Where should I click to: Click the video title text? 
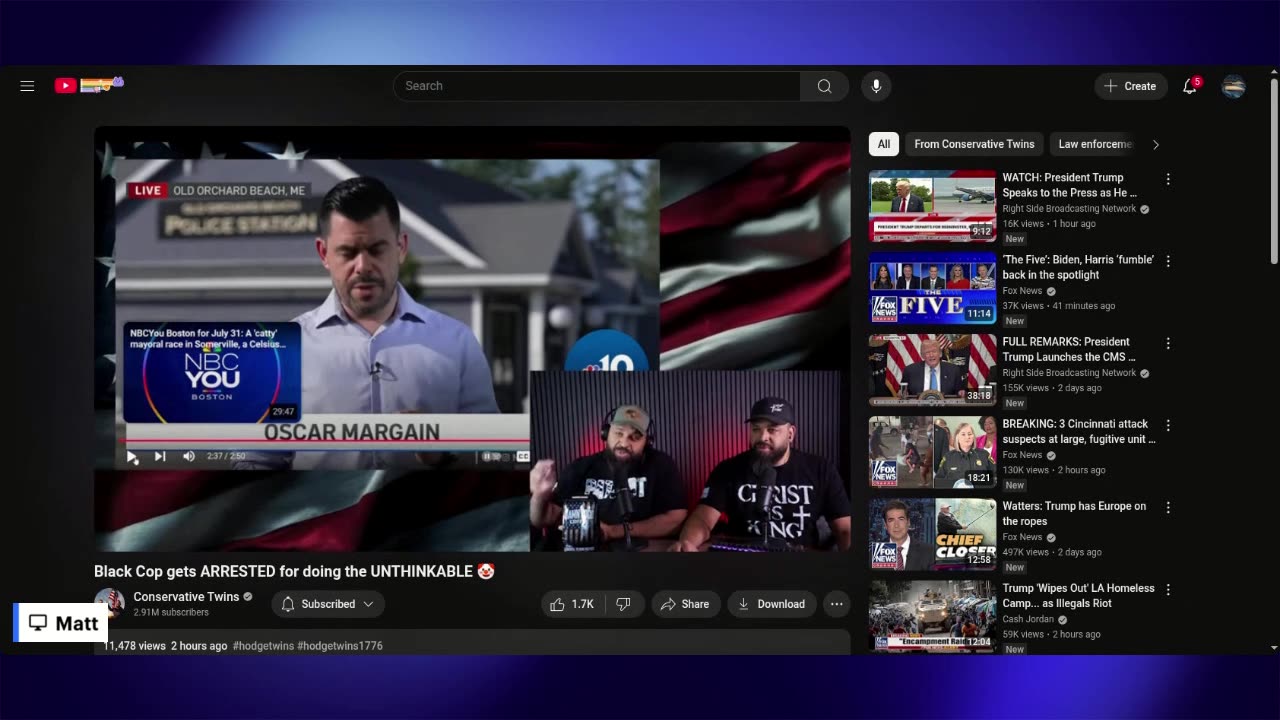pyautogui.click(x=294, y=571)
